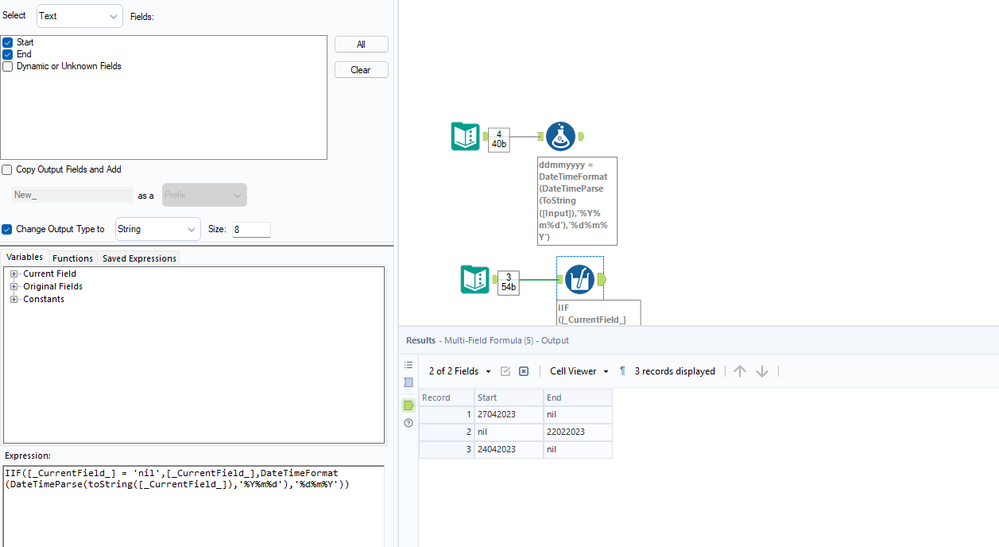The image size is (999, 547).
Task: Select the Formula tool flask icon
Action: click(x=561, y=136)
